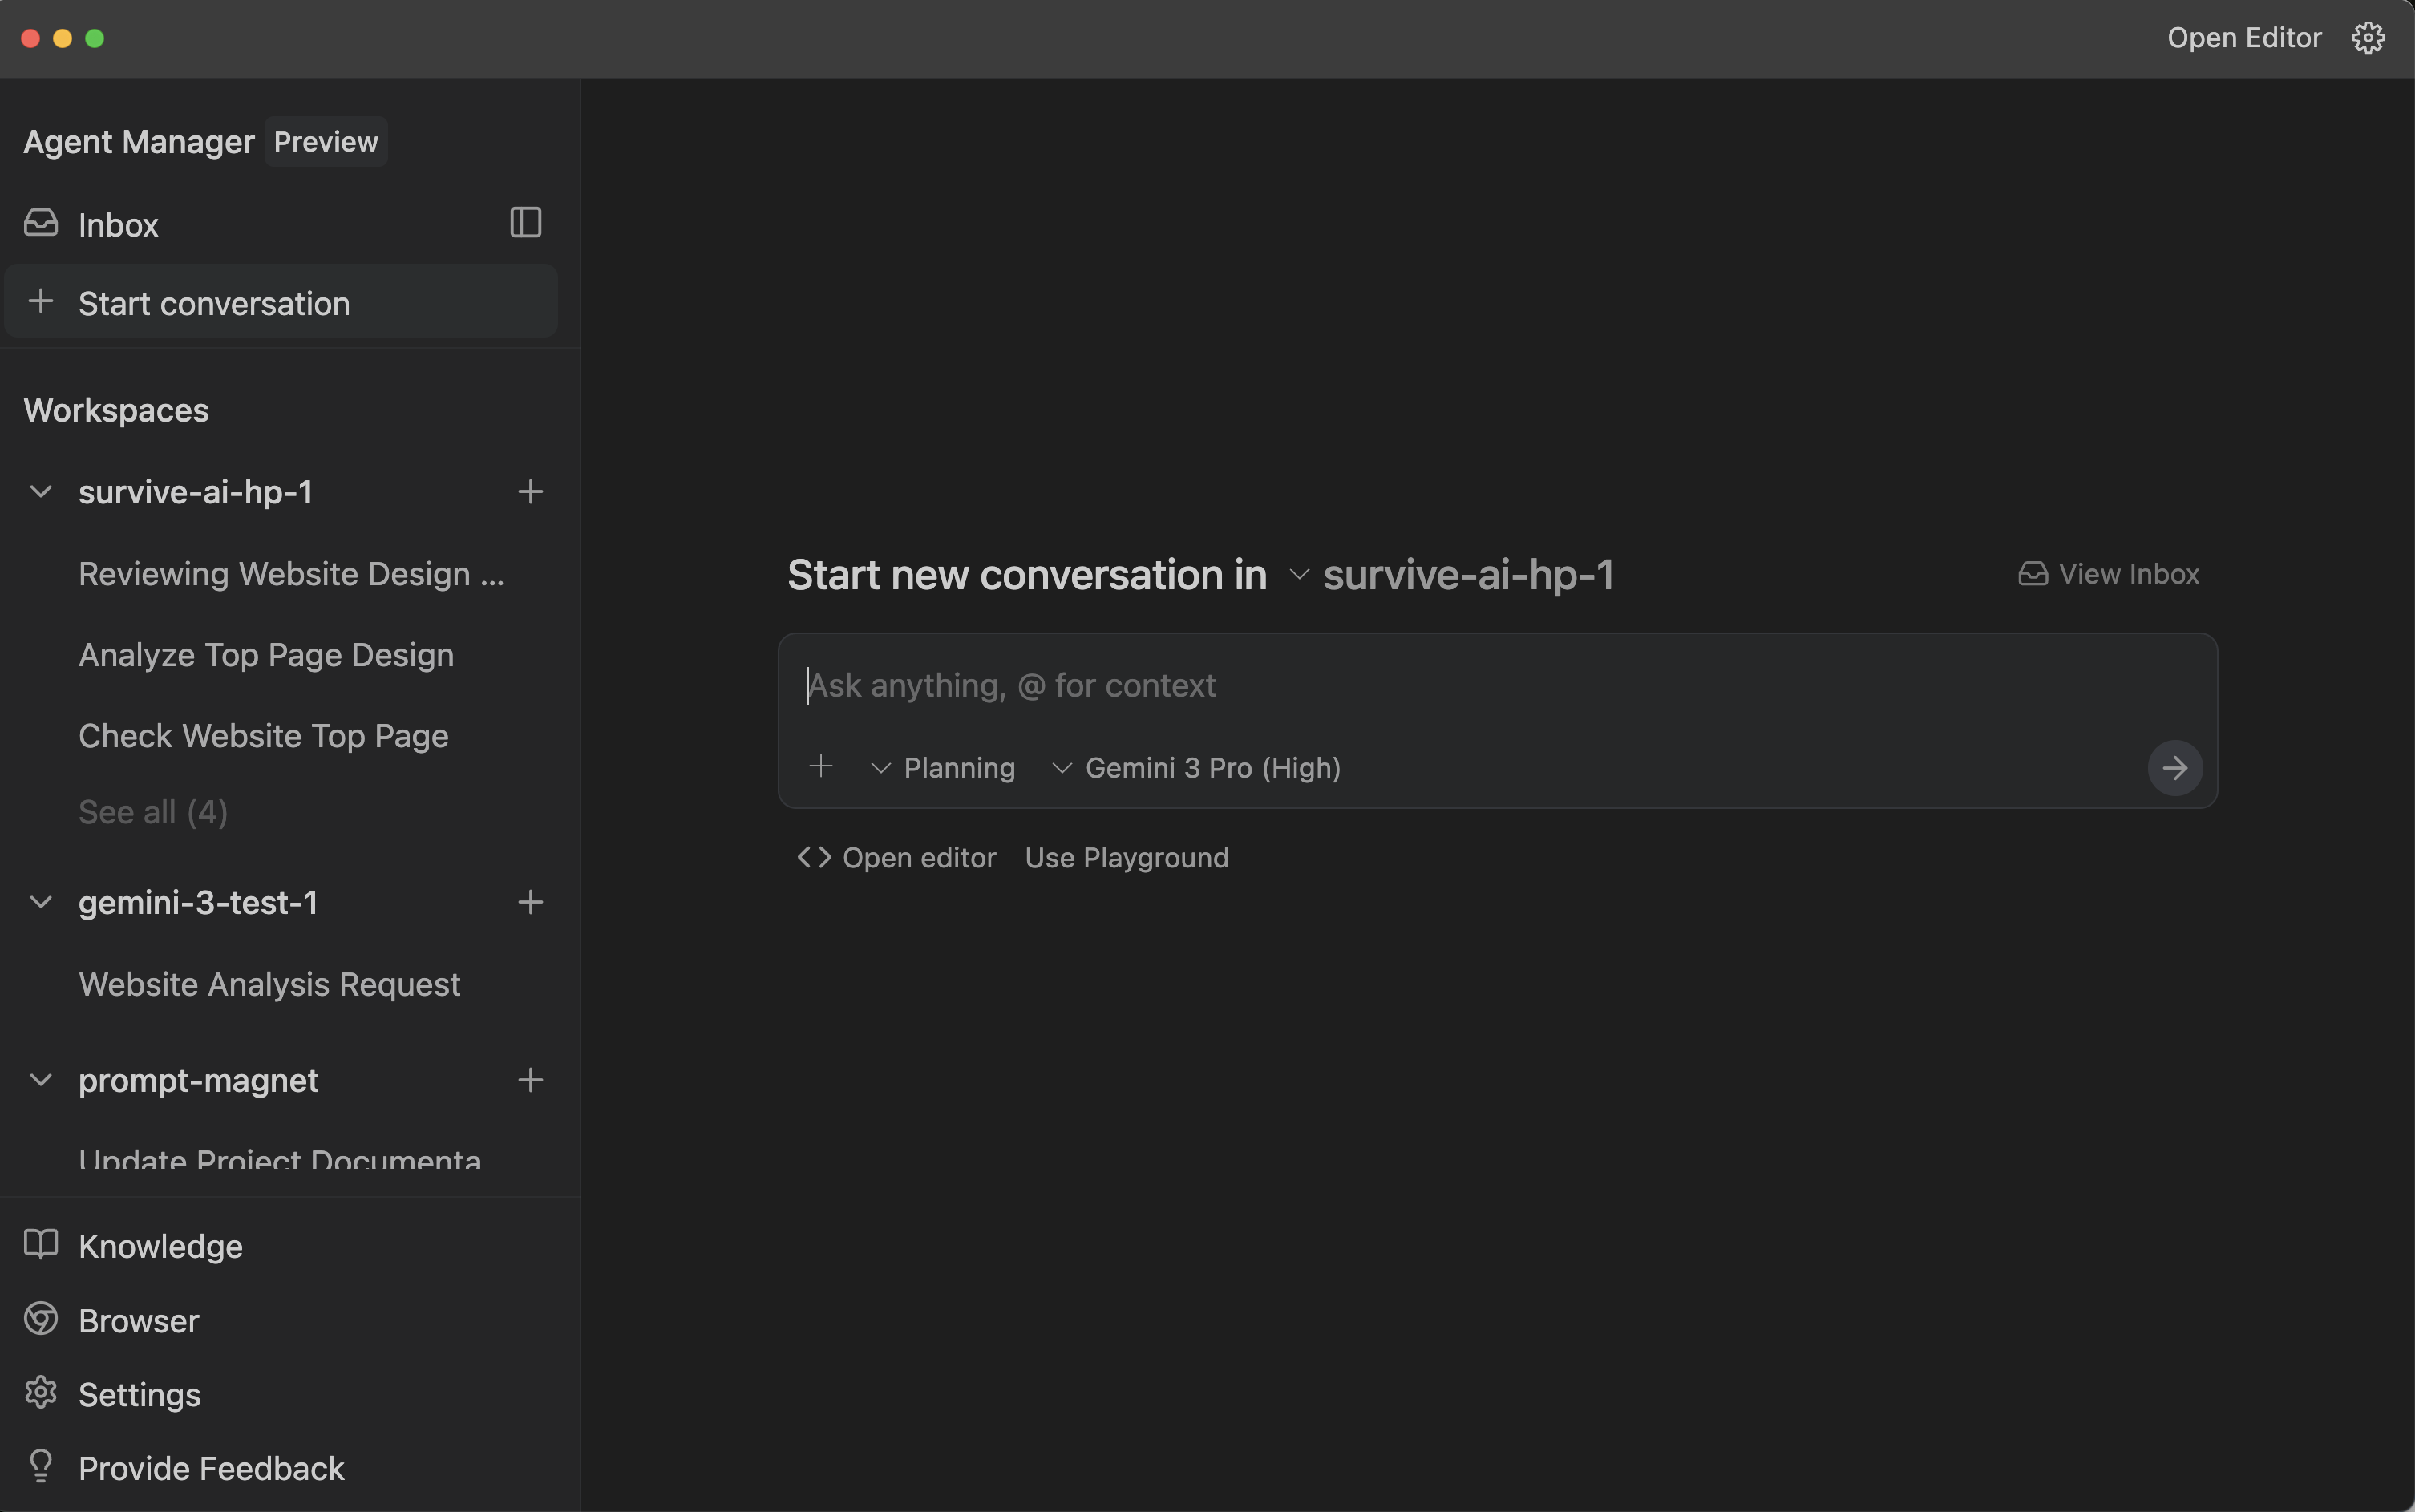Open the Gemini 3 Pro model dropdown
The height and width of the screenshot is (1512, 2415).
1197,768
